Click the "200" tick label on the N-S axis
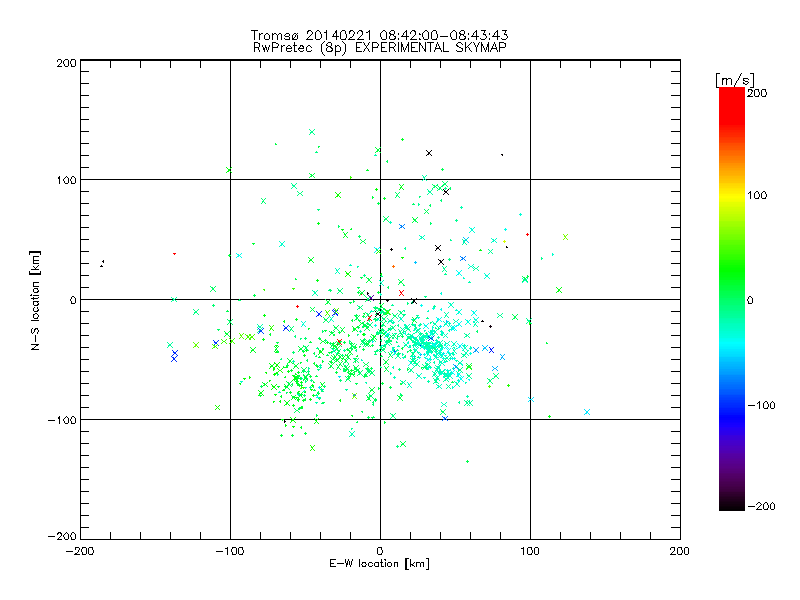800x600 pixels. coord(66,63)
